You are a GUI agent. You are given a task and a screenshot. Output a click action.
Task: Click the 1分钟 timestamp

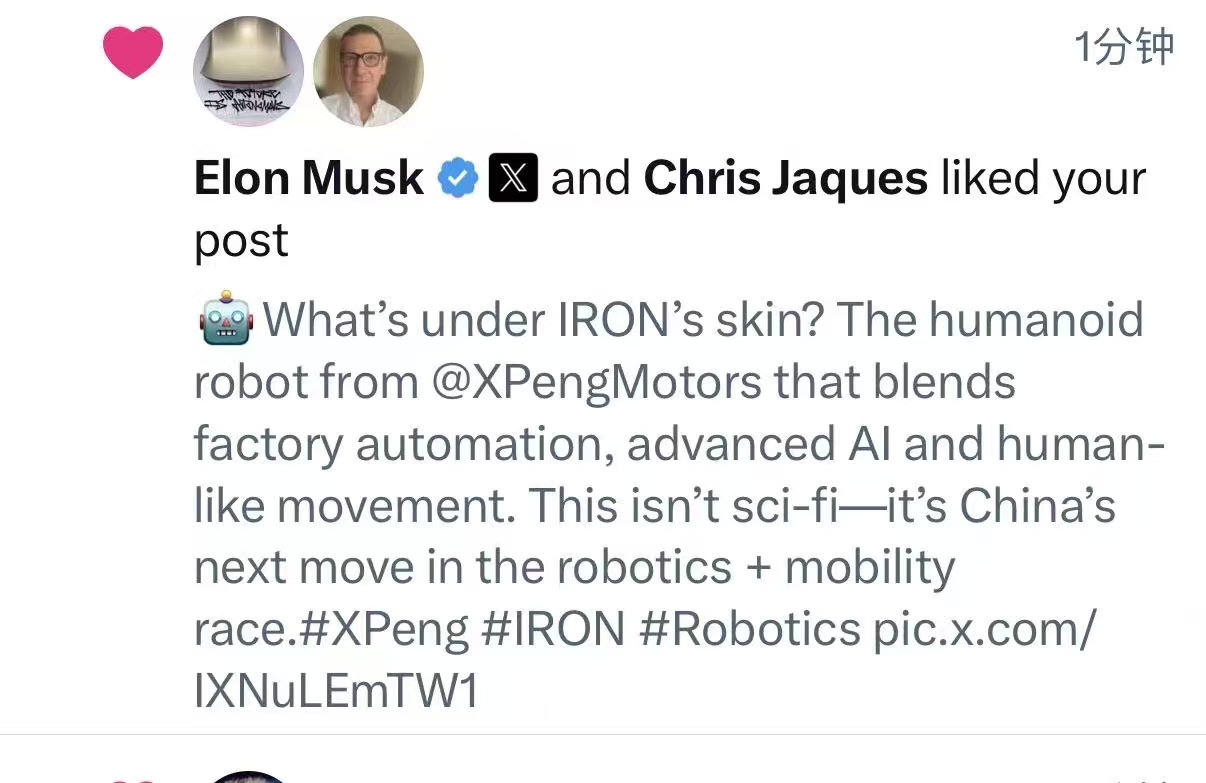click(1124, 47)
